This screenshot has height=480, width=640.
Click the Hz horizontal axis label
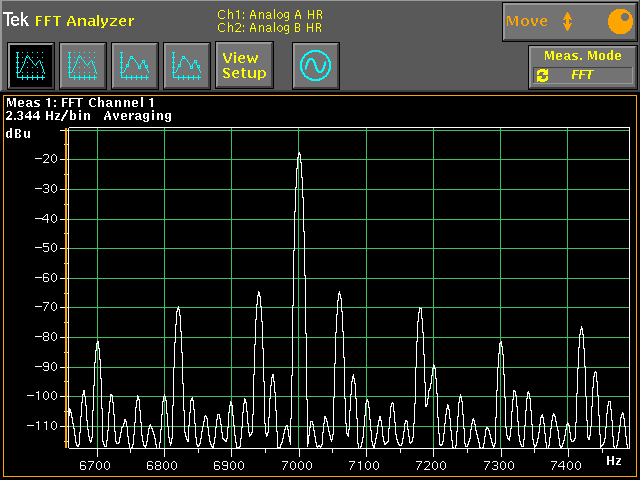(613, 460)
